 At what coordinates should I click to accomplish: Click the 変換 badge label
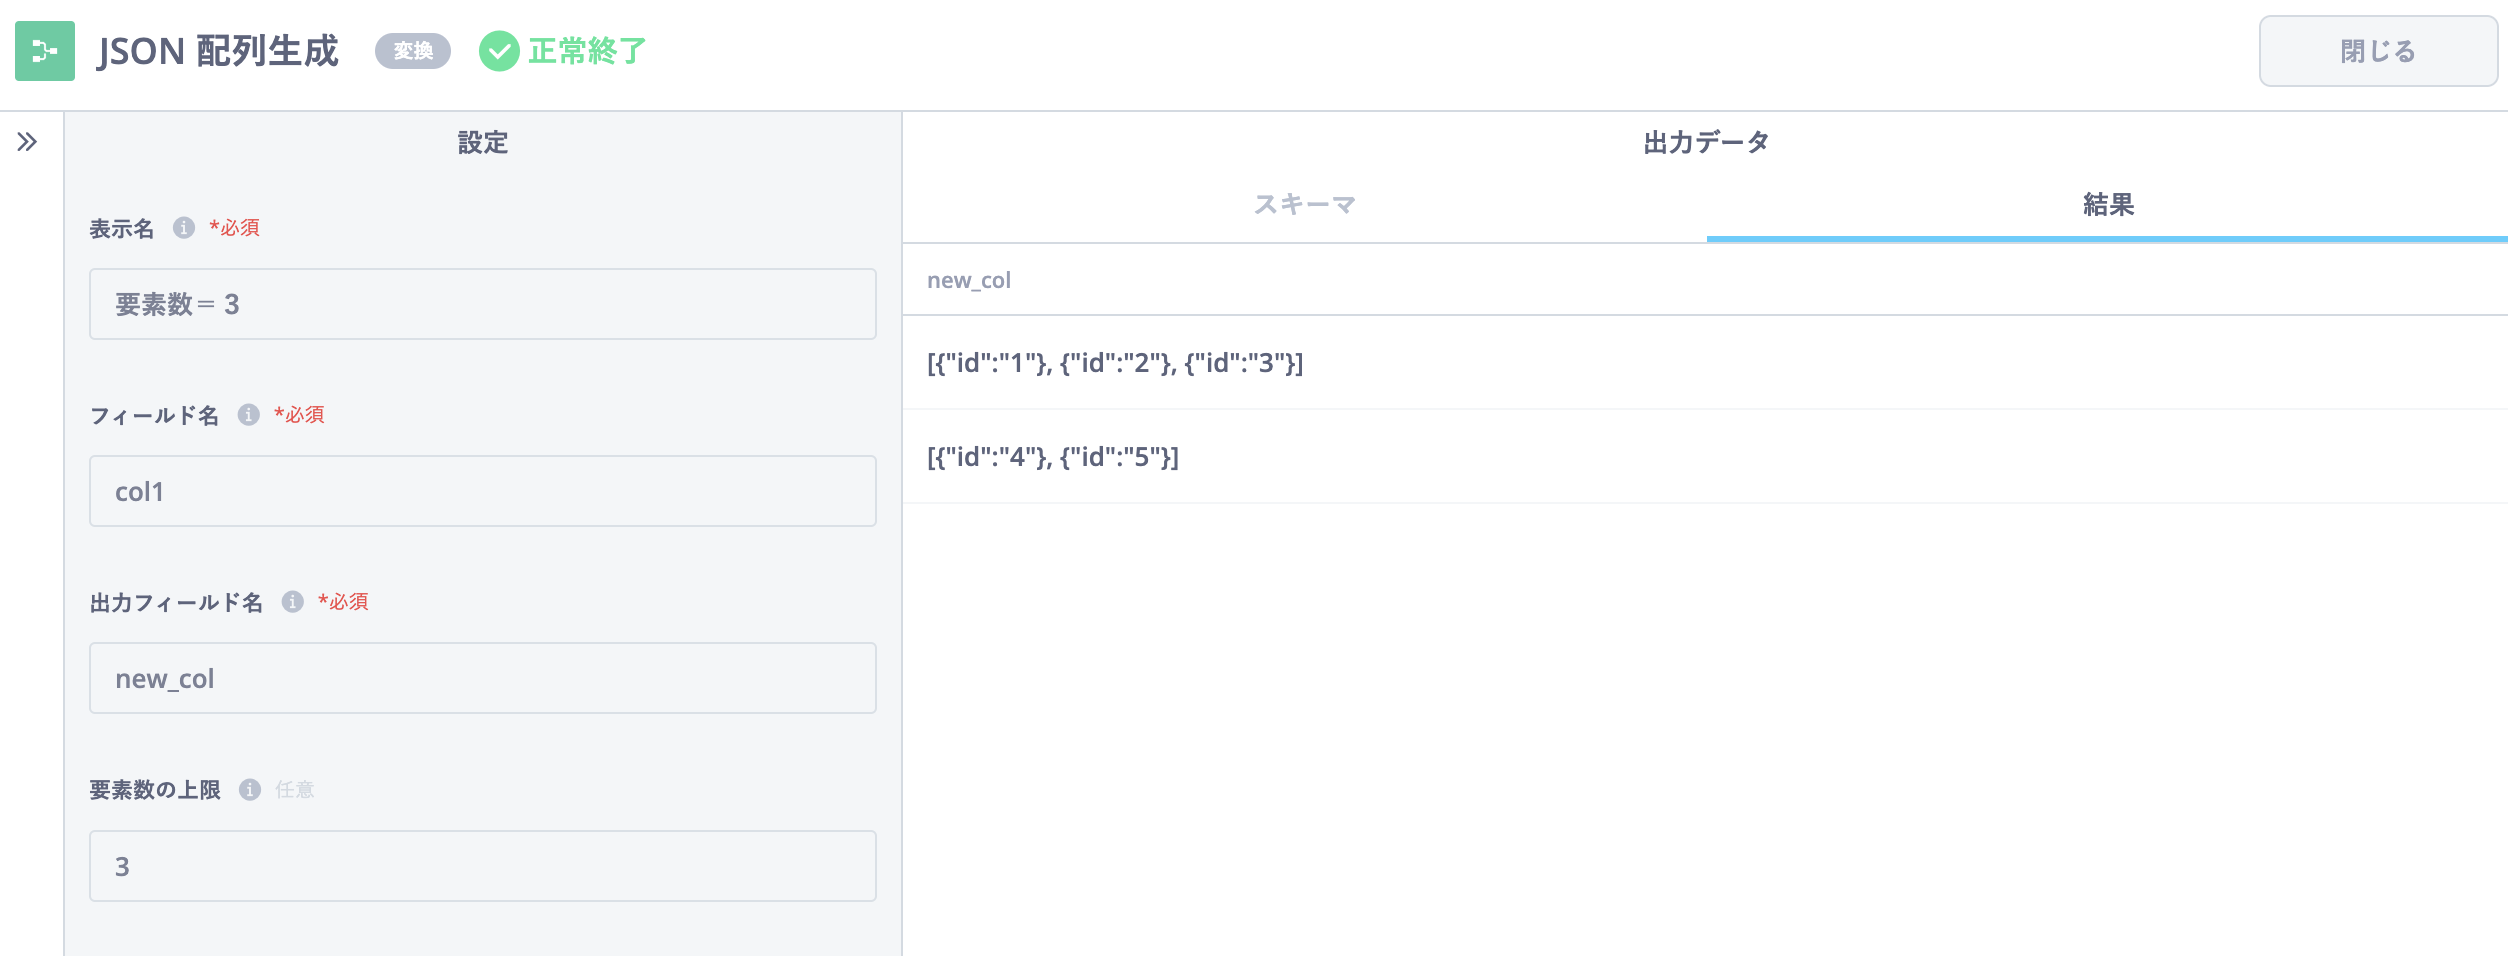[x=413, y=51]
